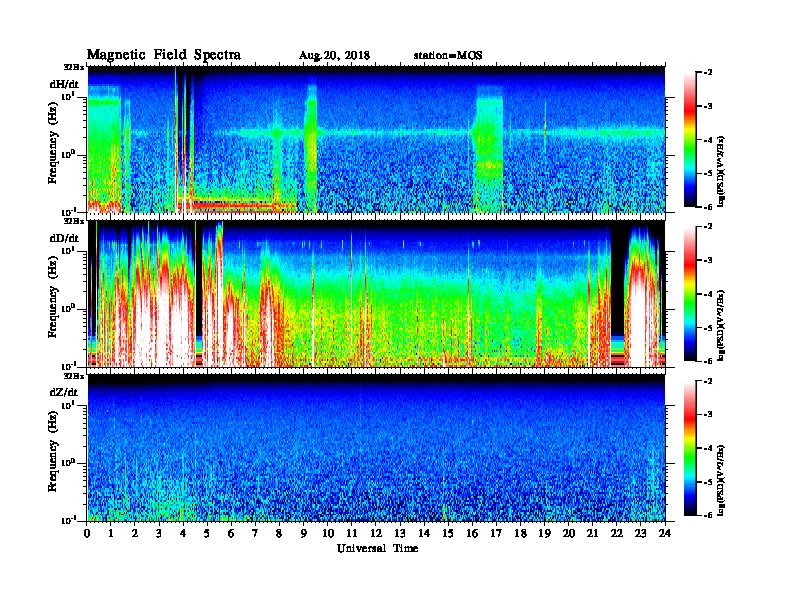Click the "-2" tick on dH/dt color bar
Screen dimensions: 792x612
(x=708, y=73)
